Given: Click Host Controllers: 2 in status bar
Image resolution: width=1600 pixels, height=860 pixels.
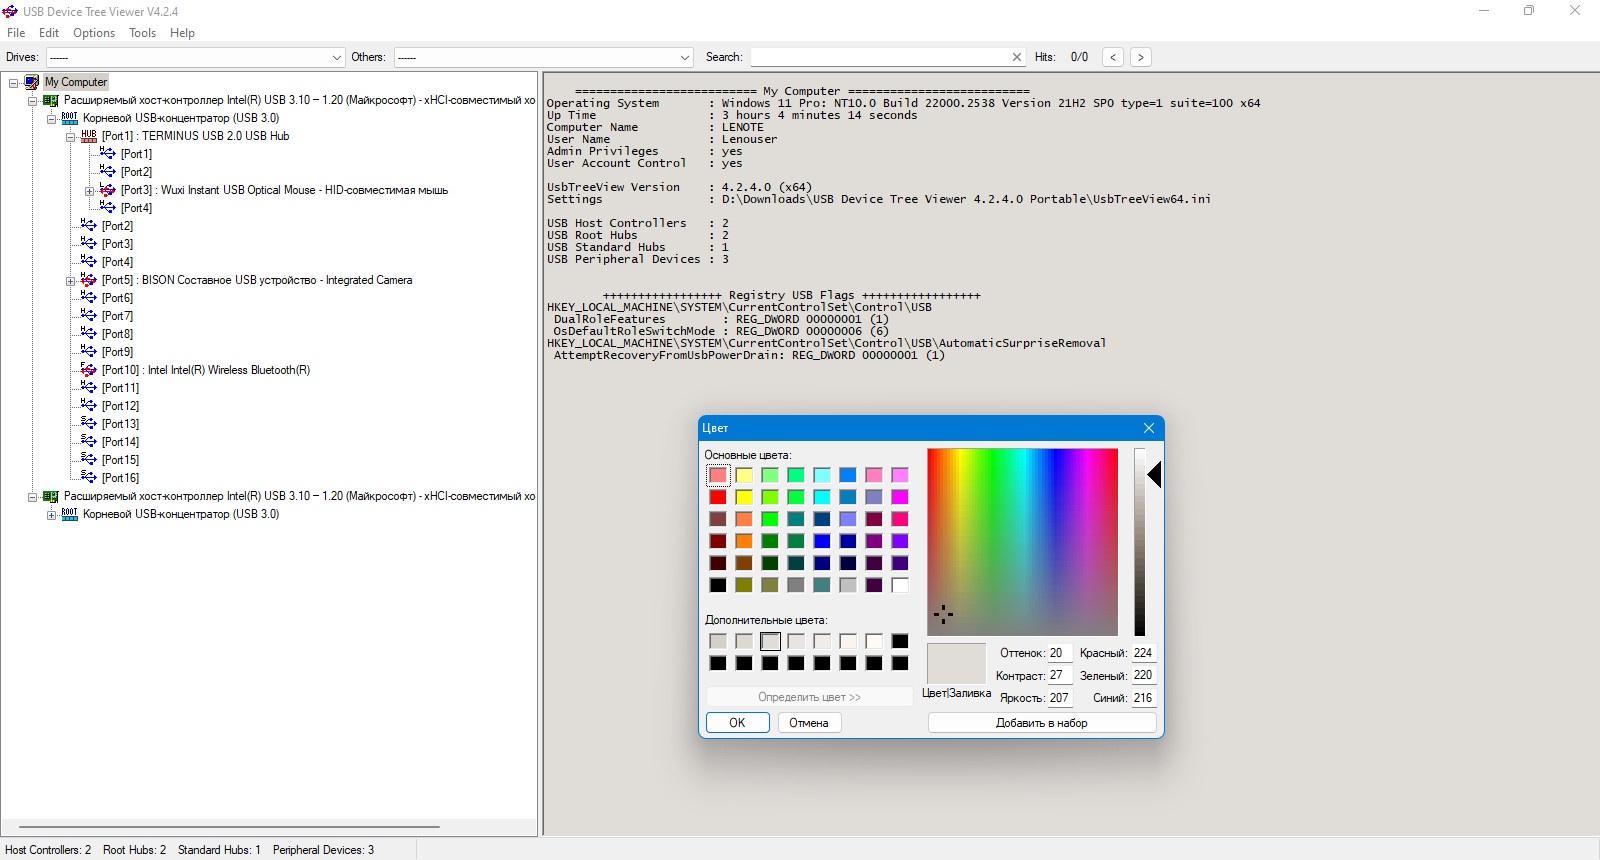Looking at the screenshot, I should click(x=48, y=850).
